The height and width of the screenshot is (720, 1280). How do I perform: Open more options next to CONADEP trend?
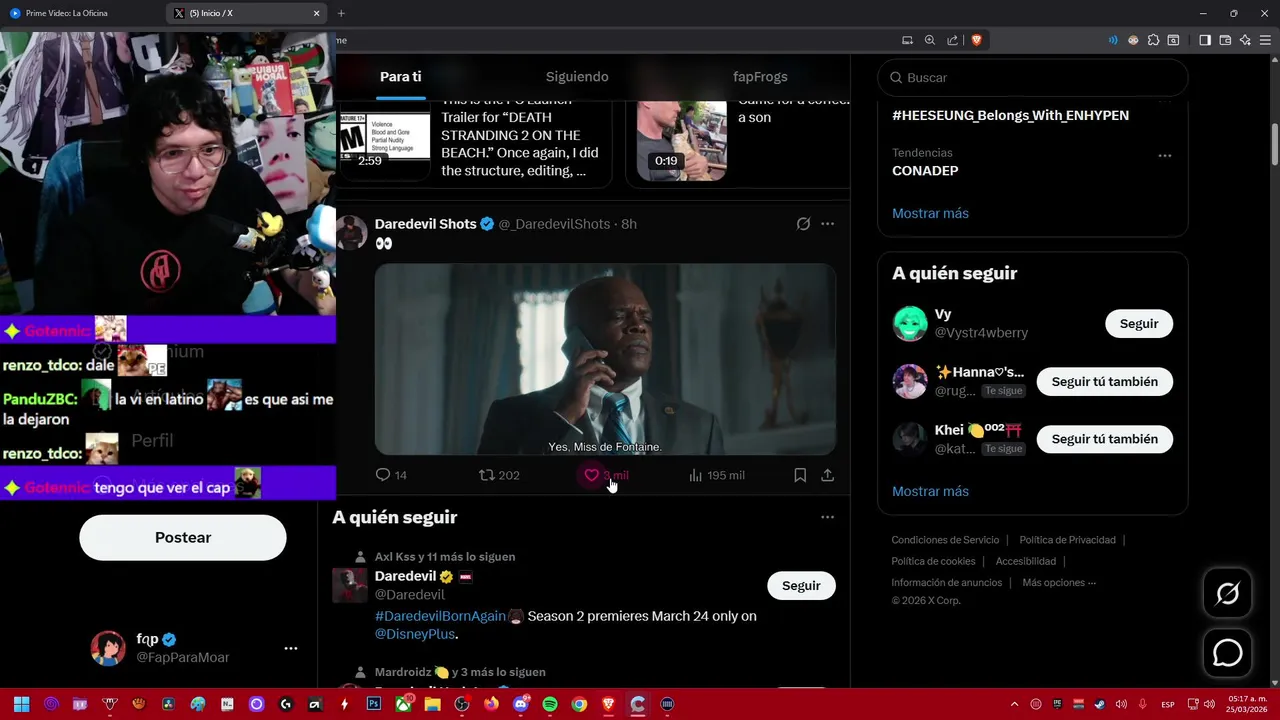point(1164,156)
